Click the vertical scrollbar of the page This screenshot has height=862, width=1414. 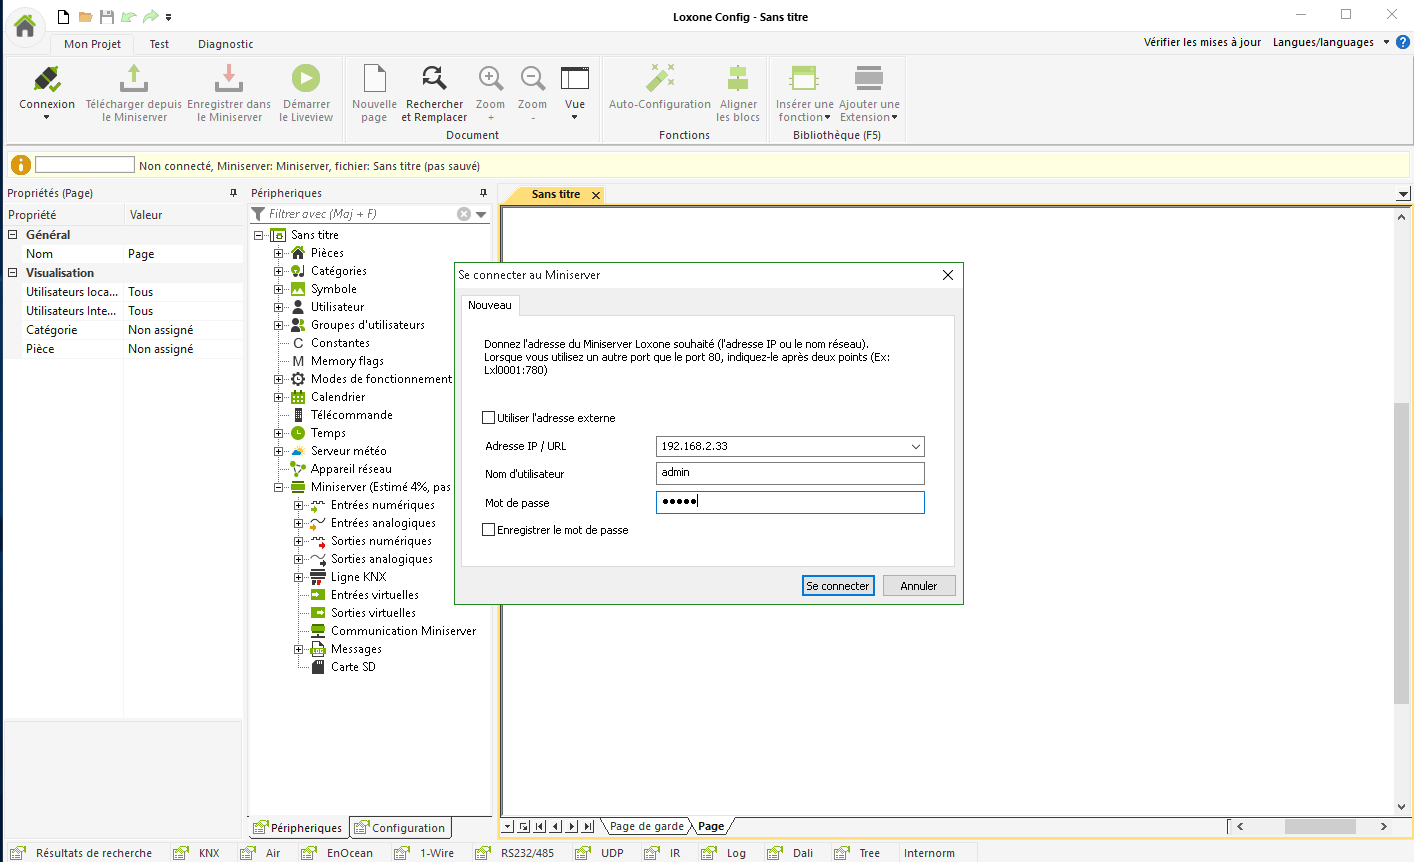pos(1401,553)
